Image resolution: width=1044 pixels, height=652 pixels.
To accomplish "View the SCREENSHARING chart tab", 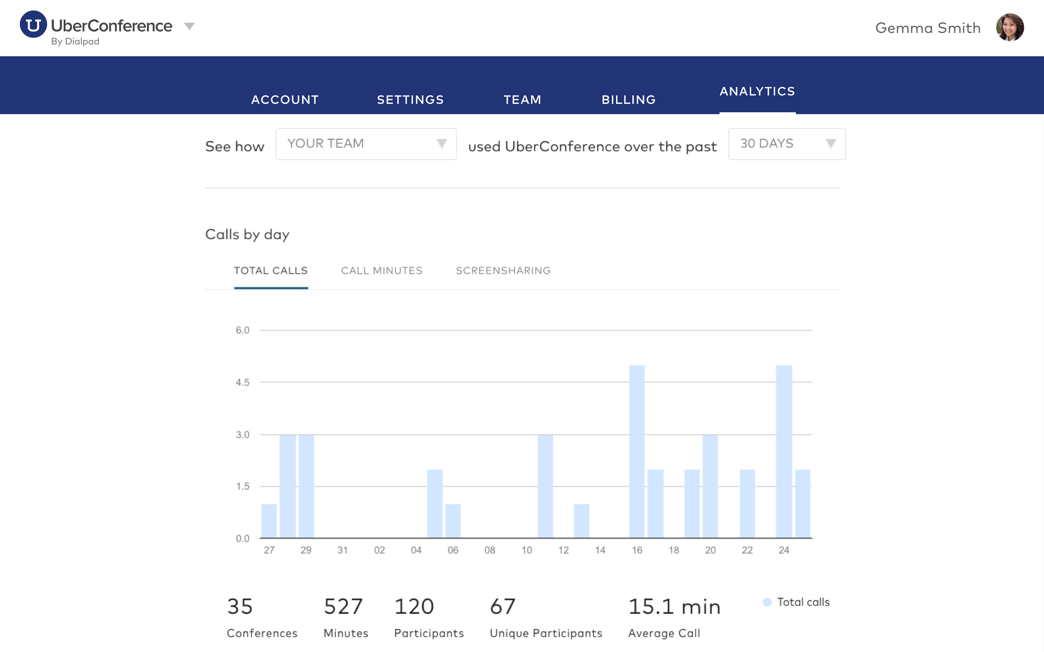I will 503,270.
